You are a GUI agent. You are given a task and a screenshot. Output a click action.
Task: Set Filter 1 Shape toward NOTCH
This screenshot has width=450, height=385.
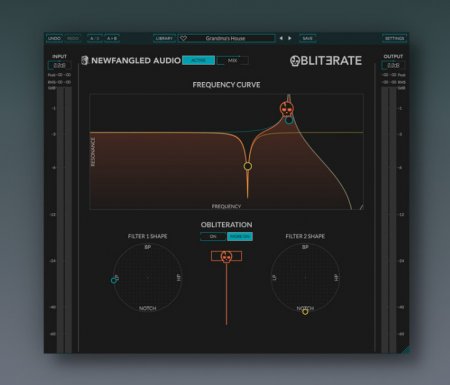point(148,308)
